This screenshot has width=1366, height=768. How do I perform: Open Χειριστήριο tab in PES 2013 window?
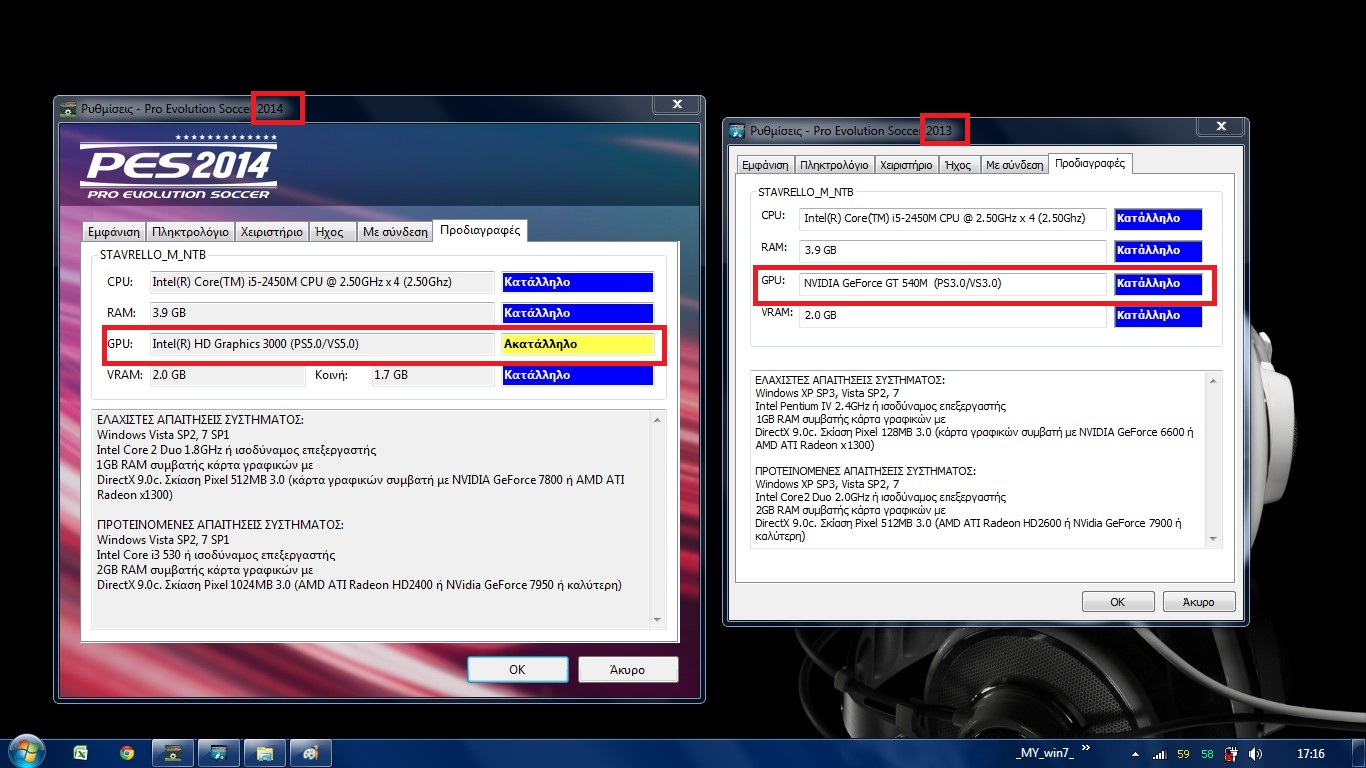pos(908,165)
